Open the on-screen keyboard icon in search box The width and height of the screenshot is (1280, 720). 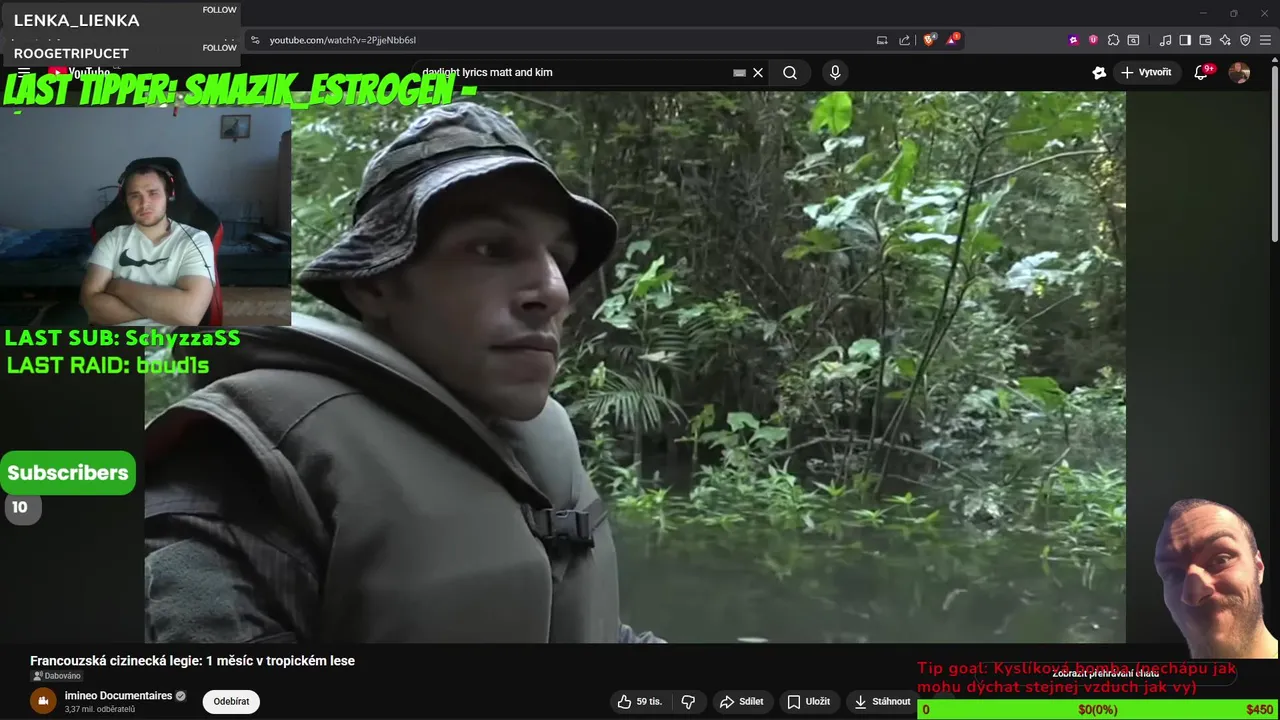[739, 72]
